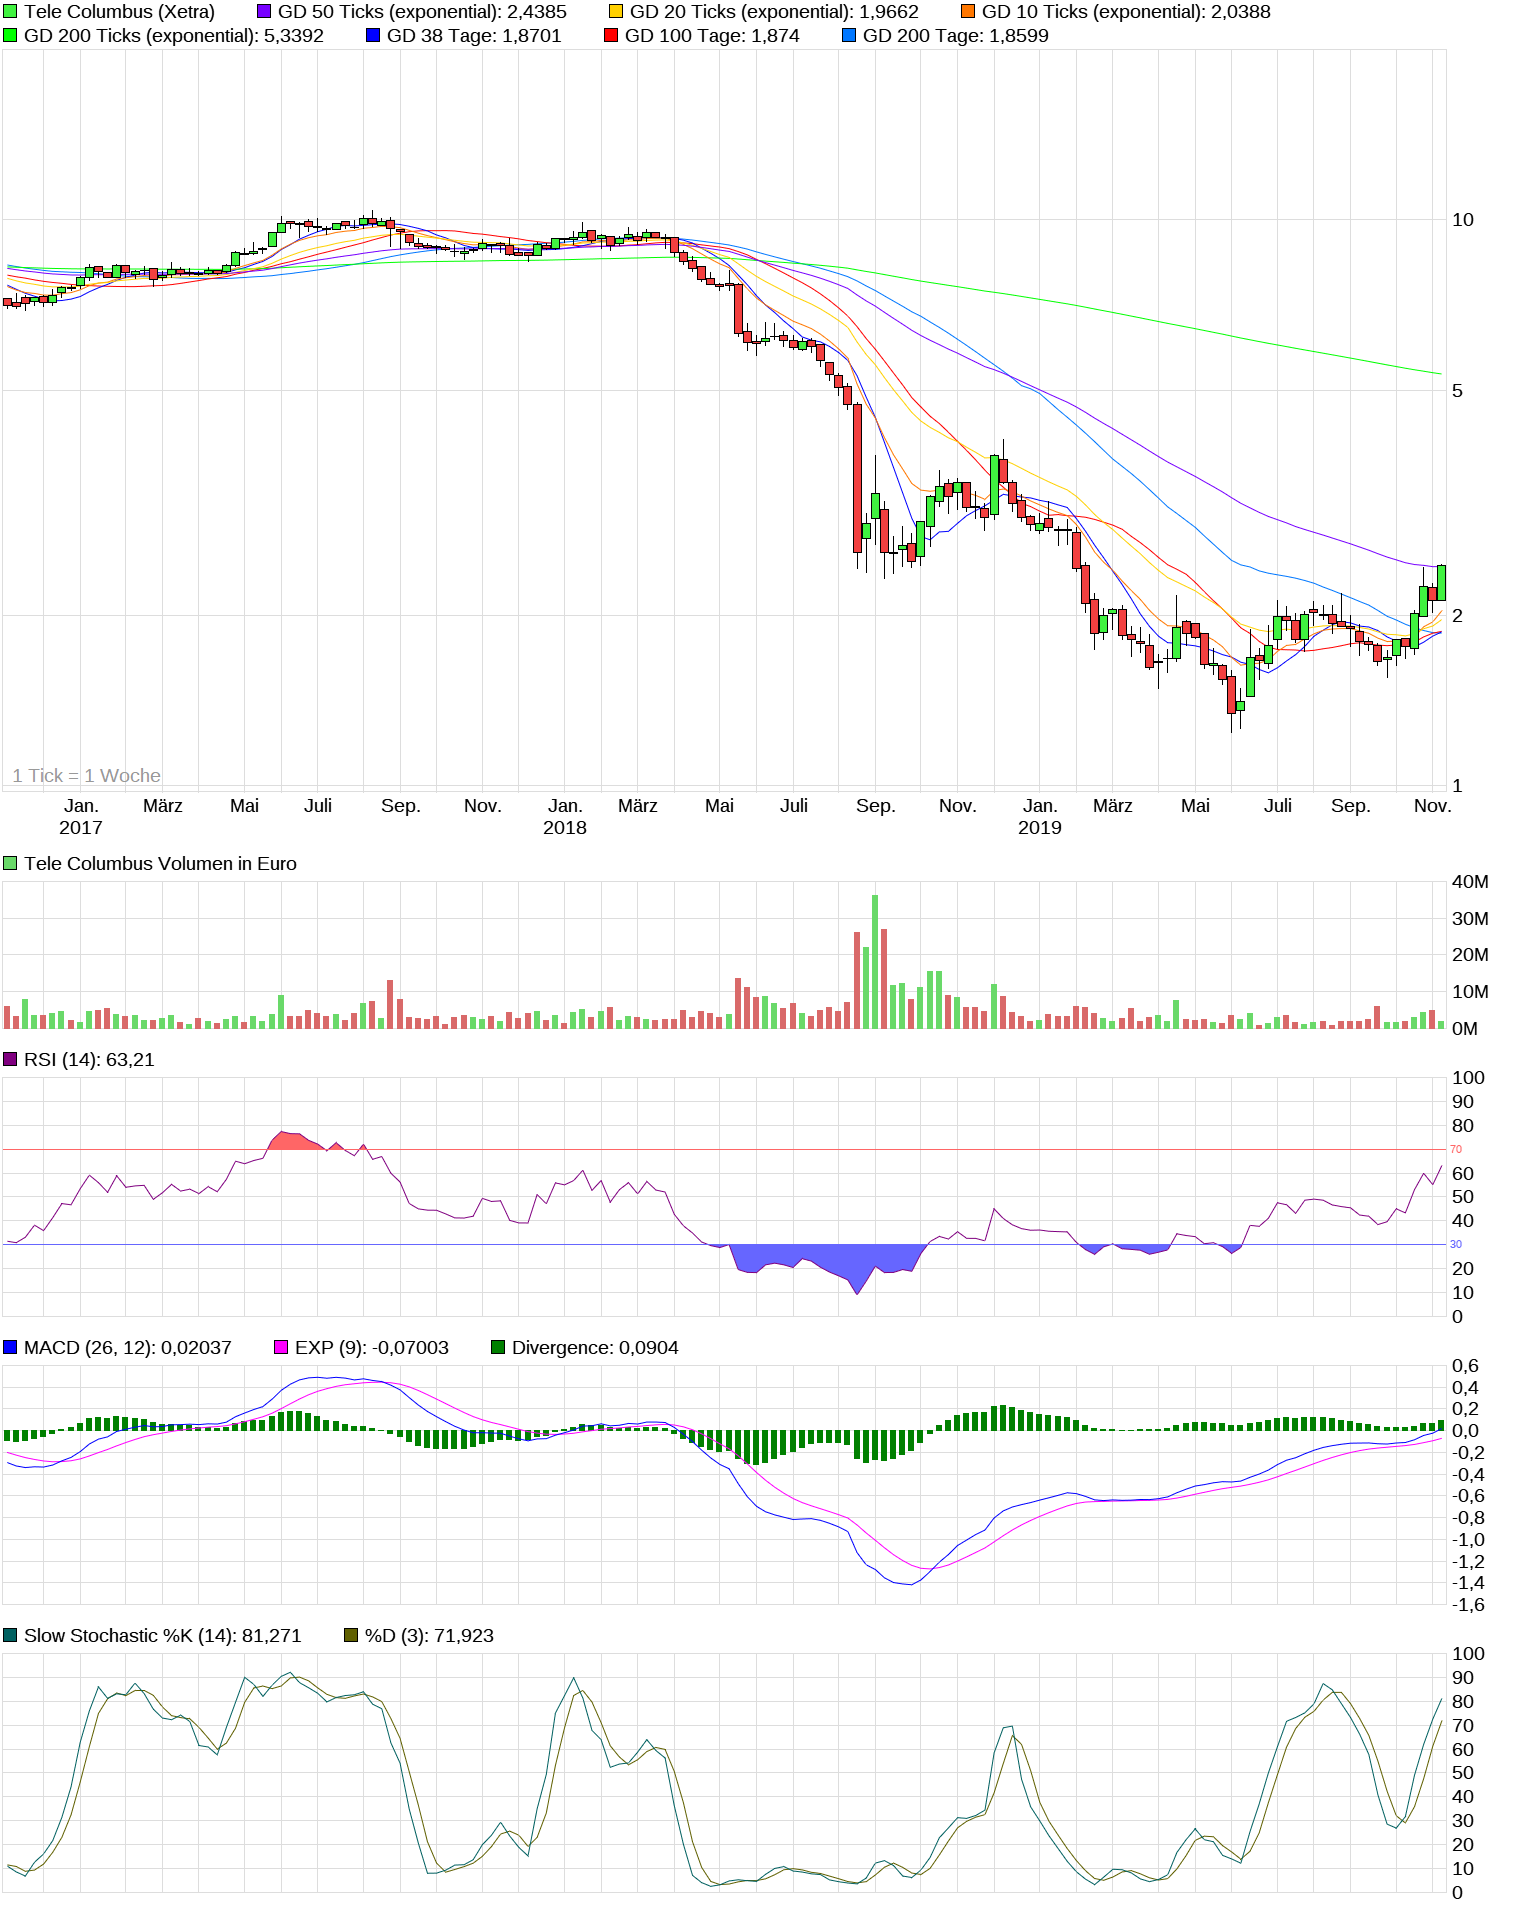Click the green Tele Columbus (Xetra) legend swatch
This screenshot has width=1520, height=1913.
10,12
